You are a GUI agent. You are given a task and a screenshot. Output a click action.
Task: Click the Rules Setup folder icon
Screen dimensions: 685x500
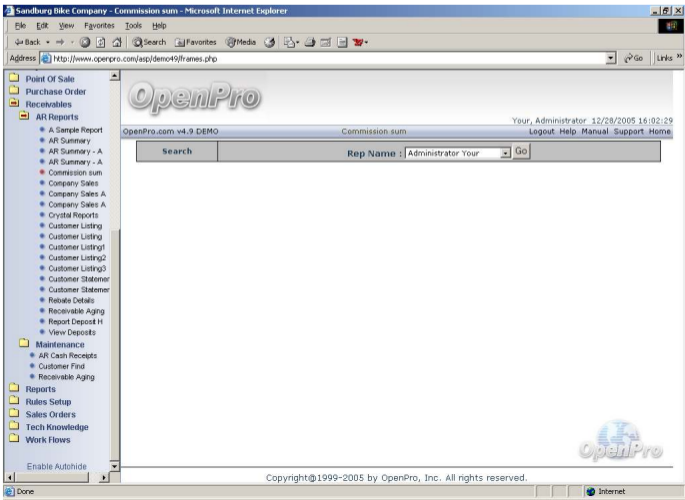(x=14, y=400)
